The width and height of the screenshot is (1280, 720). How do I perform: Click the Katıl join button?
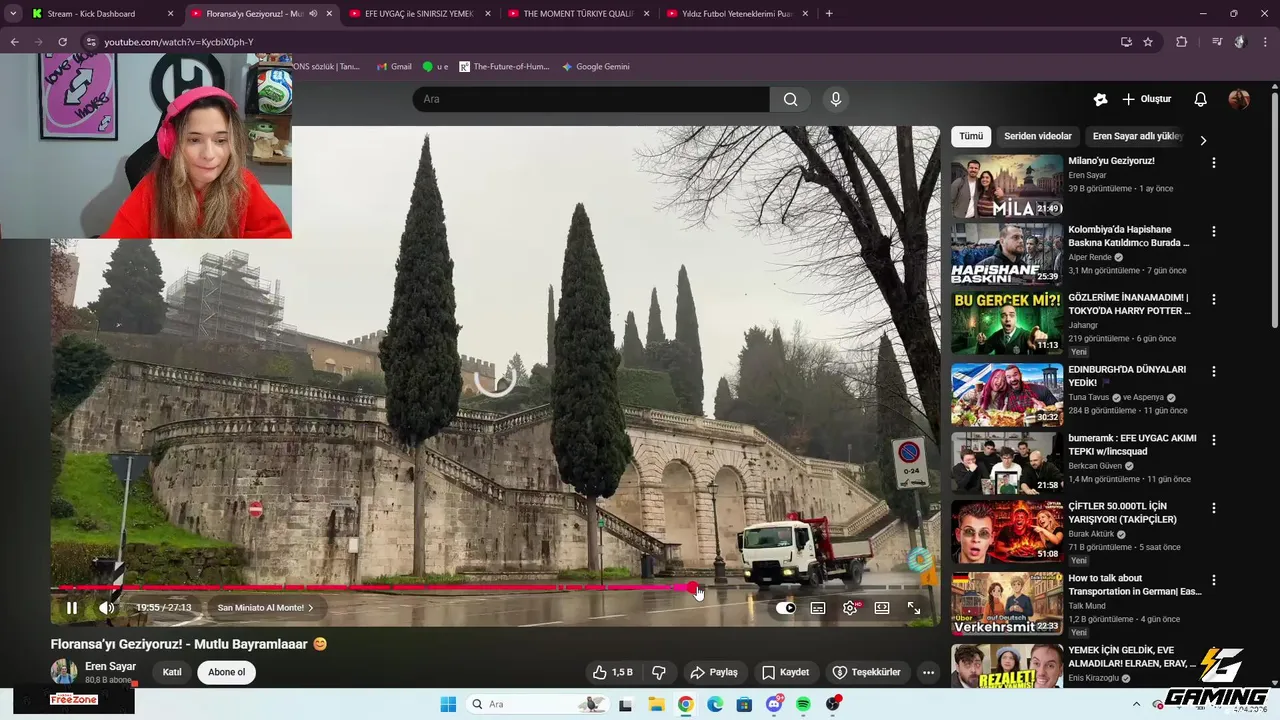(172, 672)
